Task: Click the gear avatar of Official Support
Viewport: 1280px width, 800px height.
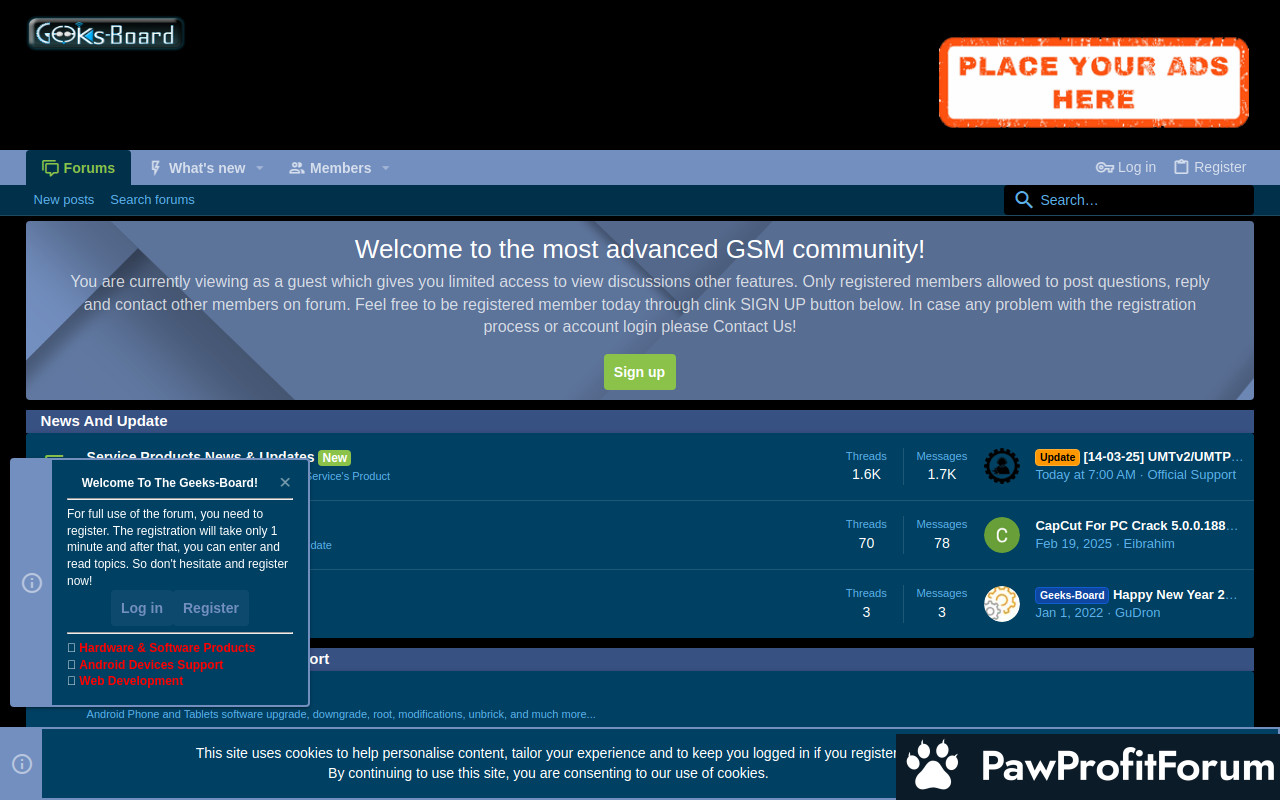Action: pos(1001,466)
